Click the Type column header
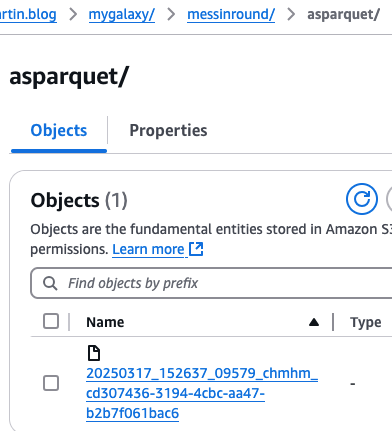 [366, 323]
